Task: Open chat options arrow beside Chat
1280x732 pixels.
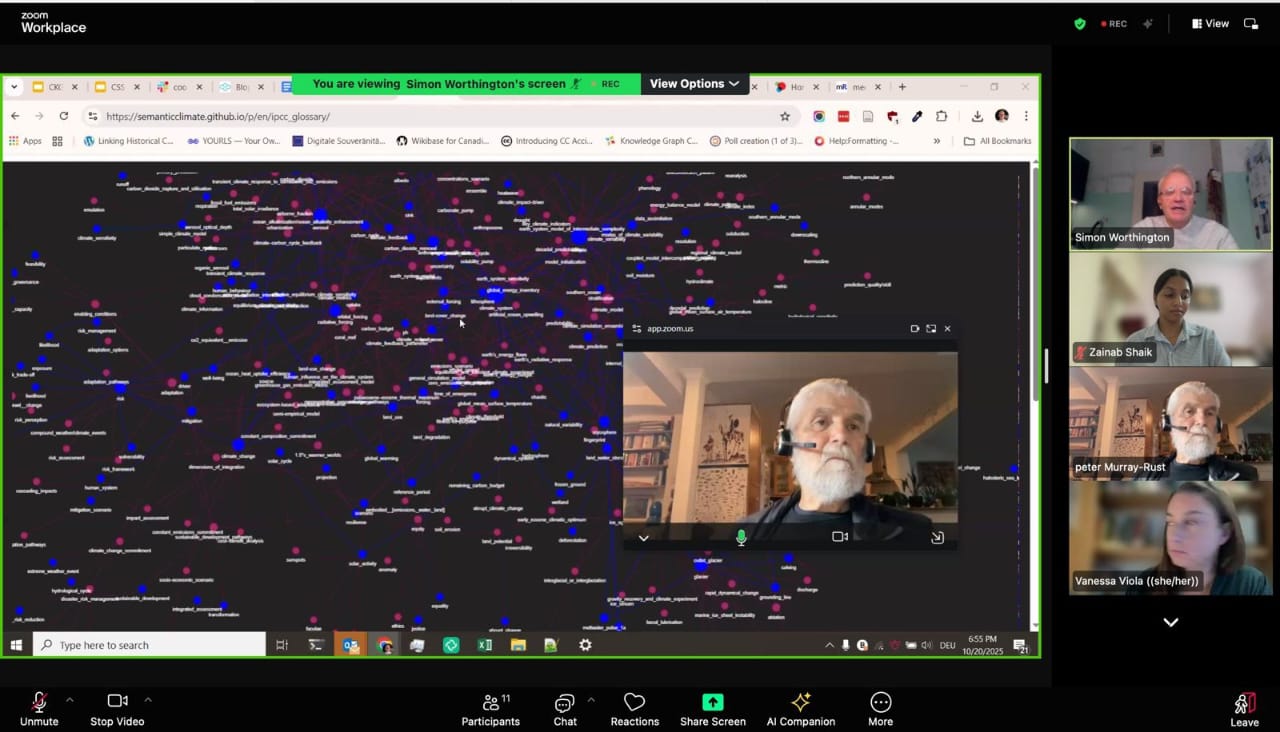Action: click(591, 700)
